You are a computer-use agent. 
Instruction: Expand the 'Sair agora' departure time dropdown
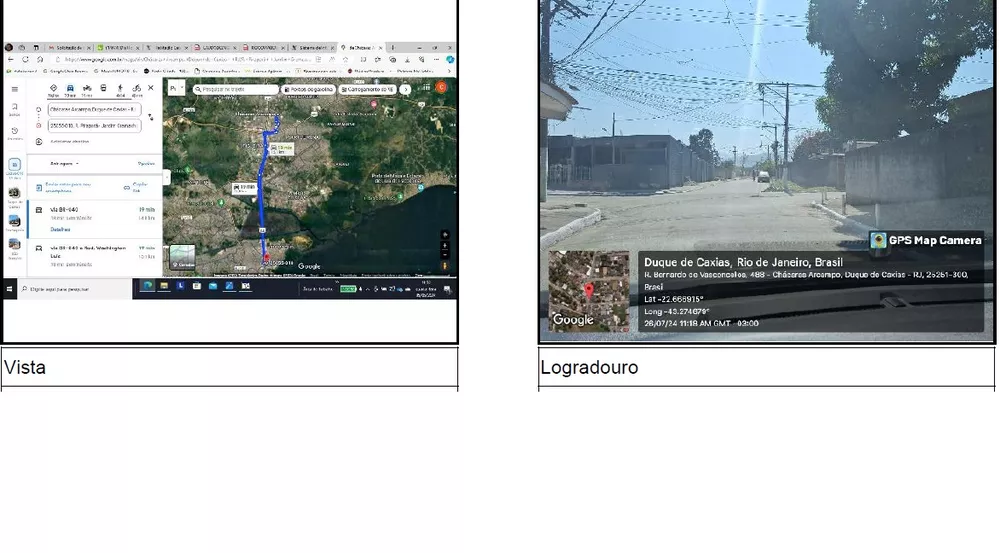coord(65,162)
